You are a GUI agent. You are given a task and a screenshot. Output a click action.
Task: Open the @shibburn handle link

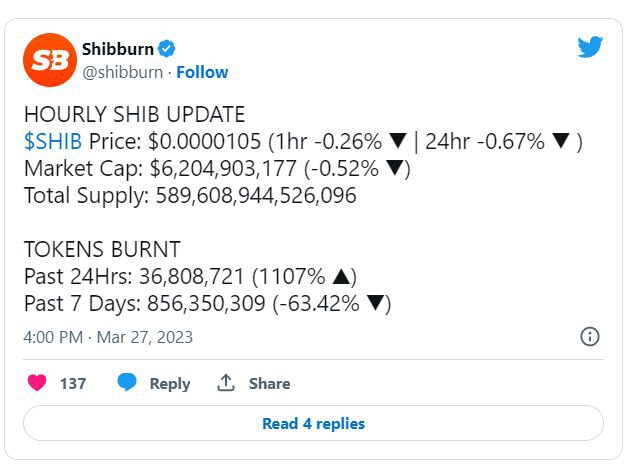pos(123,72)
